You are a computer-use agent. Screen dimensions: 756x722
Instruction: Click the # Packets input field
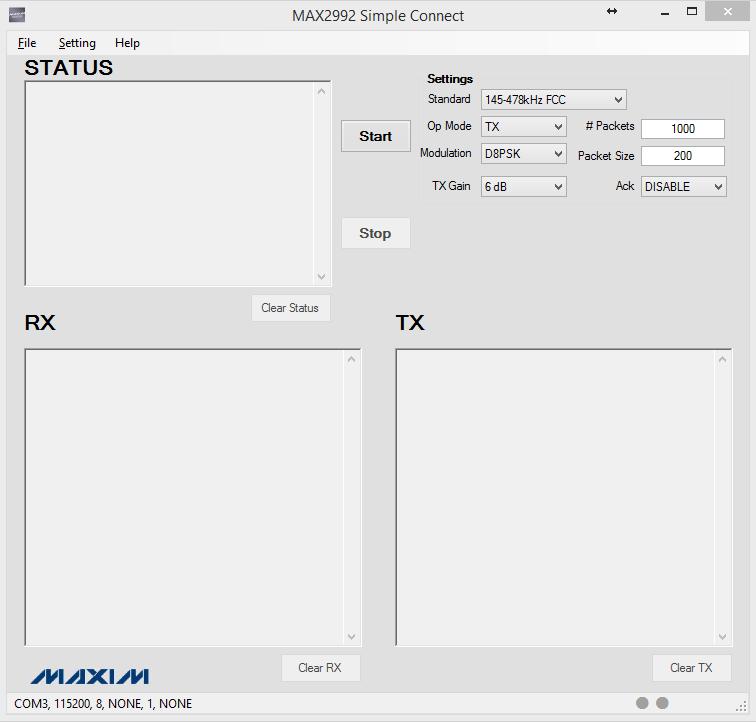click(683, 129)
